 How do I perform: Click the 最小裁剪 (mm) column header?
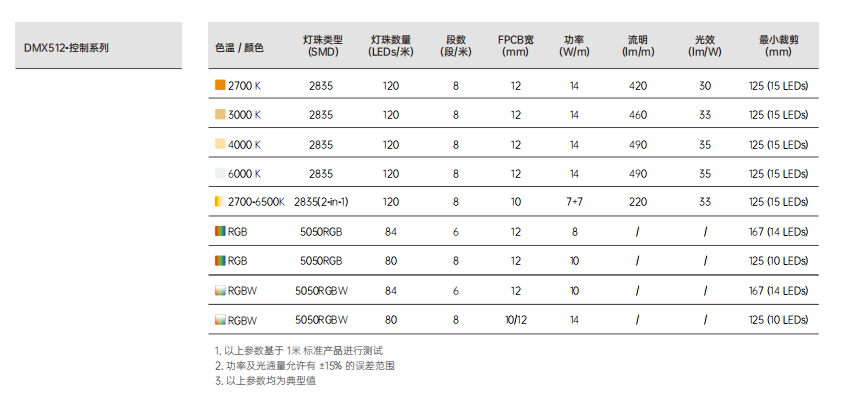coord(779,46)
